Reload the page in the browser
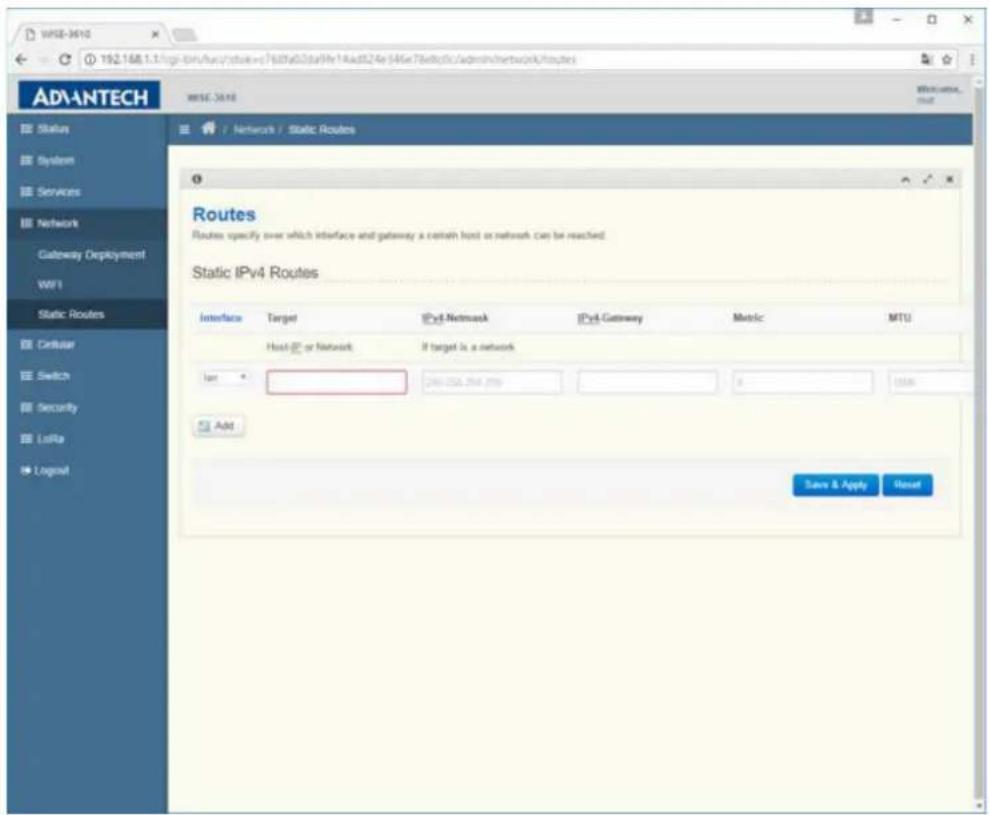The image size is (989, 815). 64,60
